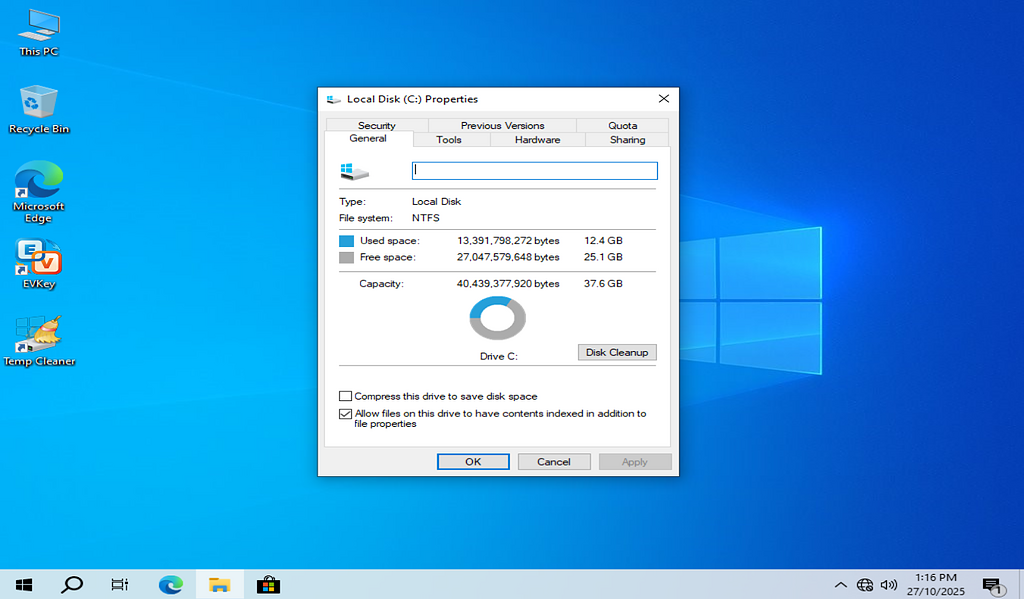Screen dimensions: 1024x599
Task: Uncheck Allow files to have contents indexed
Action: (346, 414)
